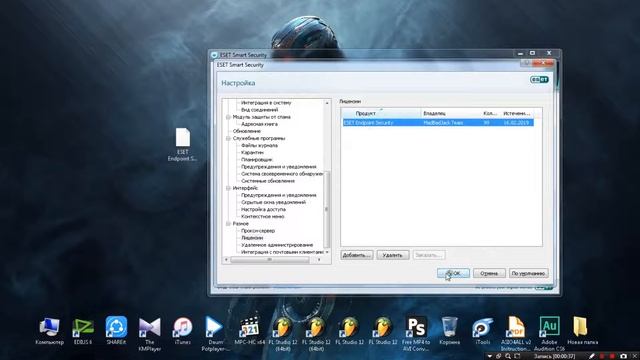Click the settings tree vertical scrollbar thumb

click(327, 209)
